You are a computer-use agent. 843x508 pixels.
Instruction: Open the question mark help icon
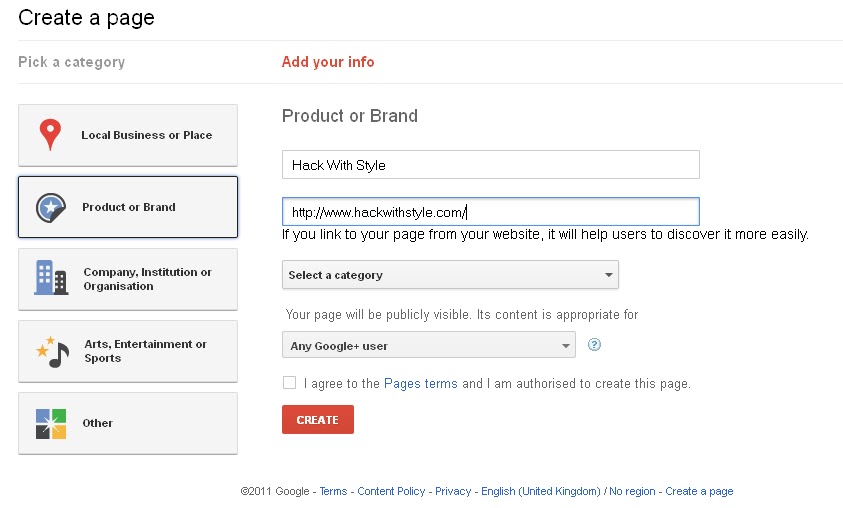point(594,345)
